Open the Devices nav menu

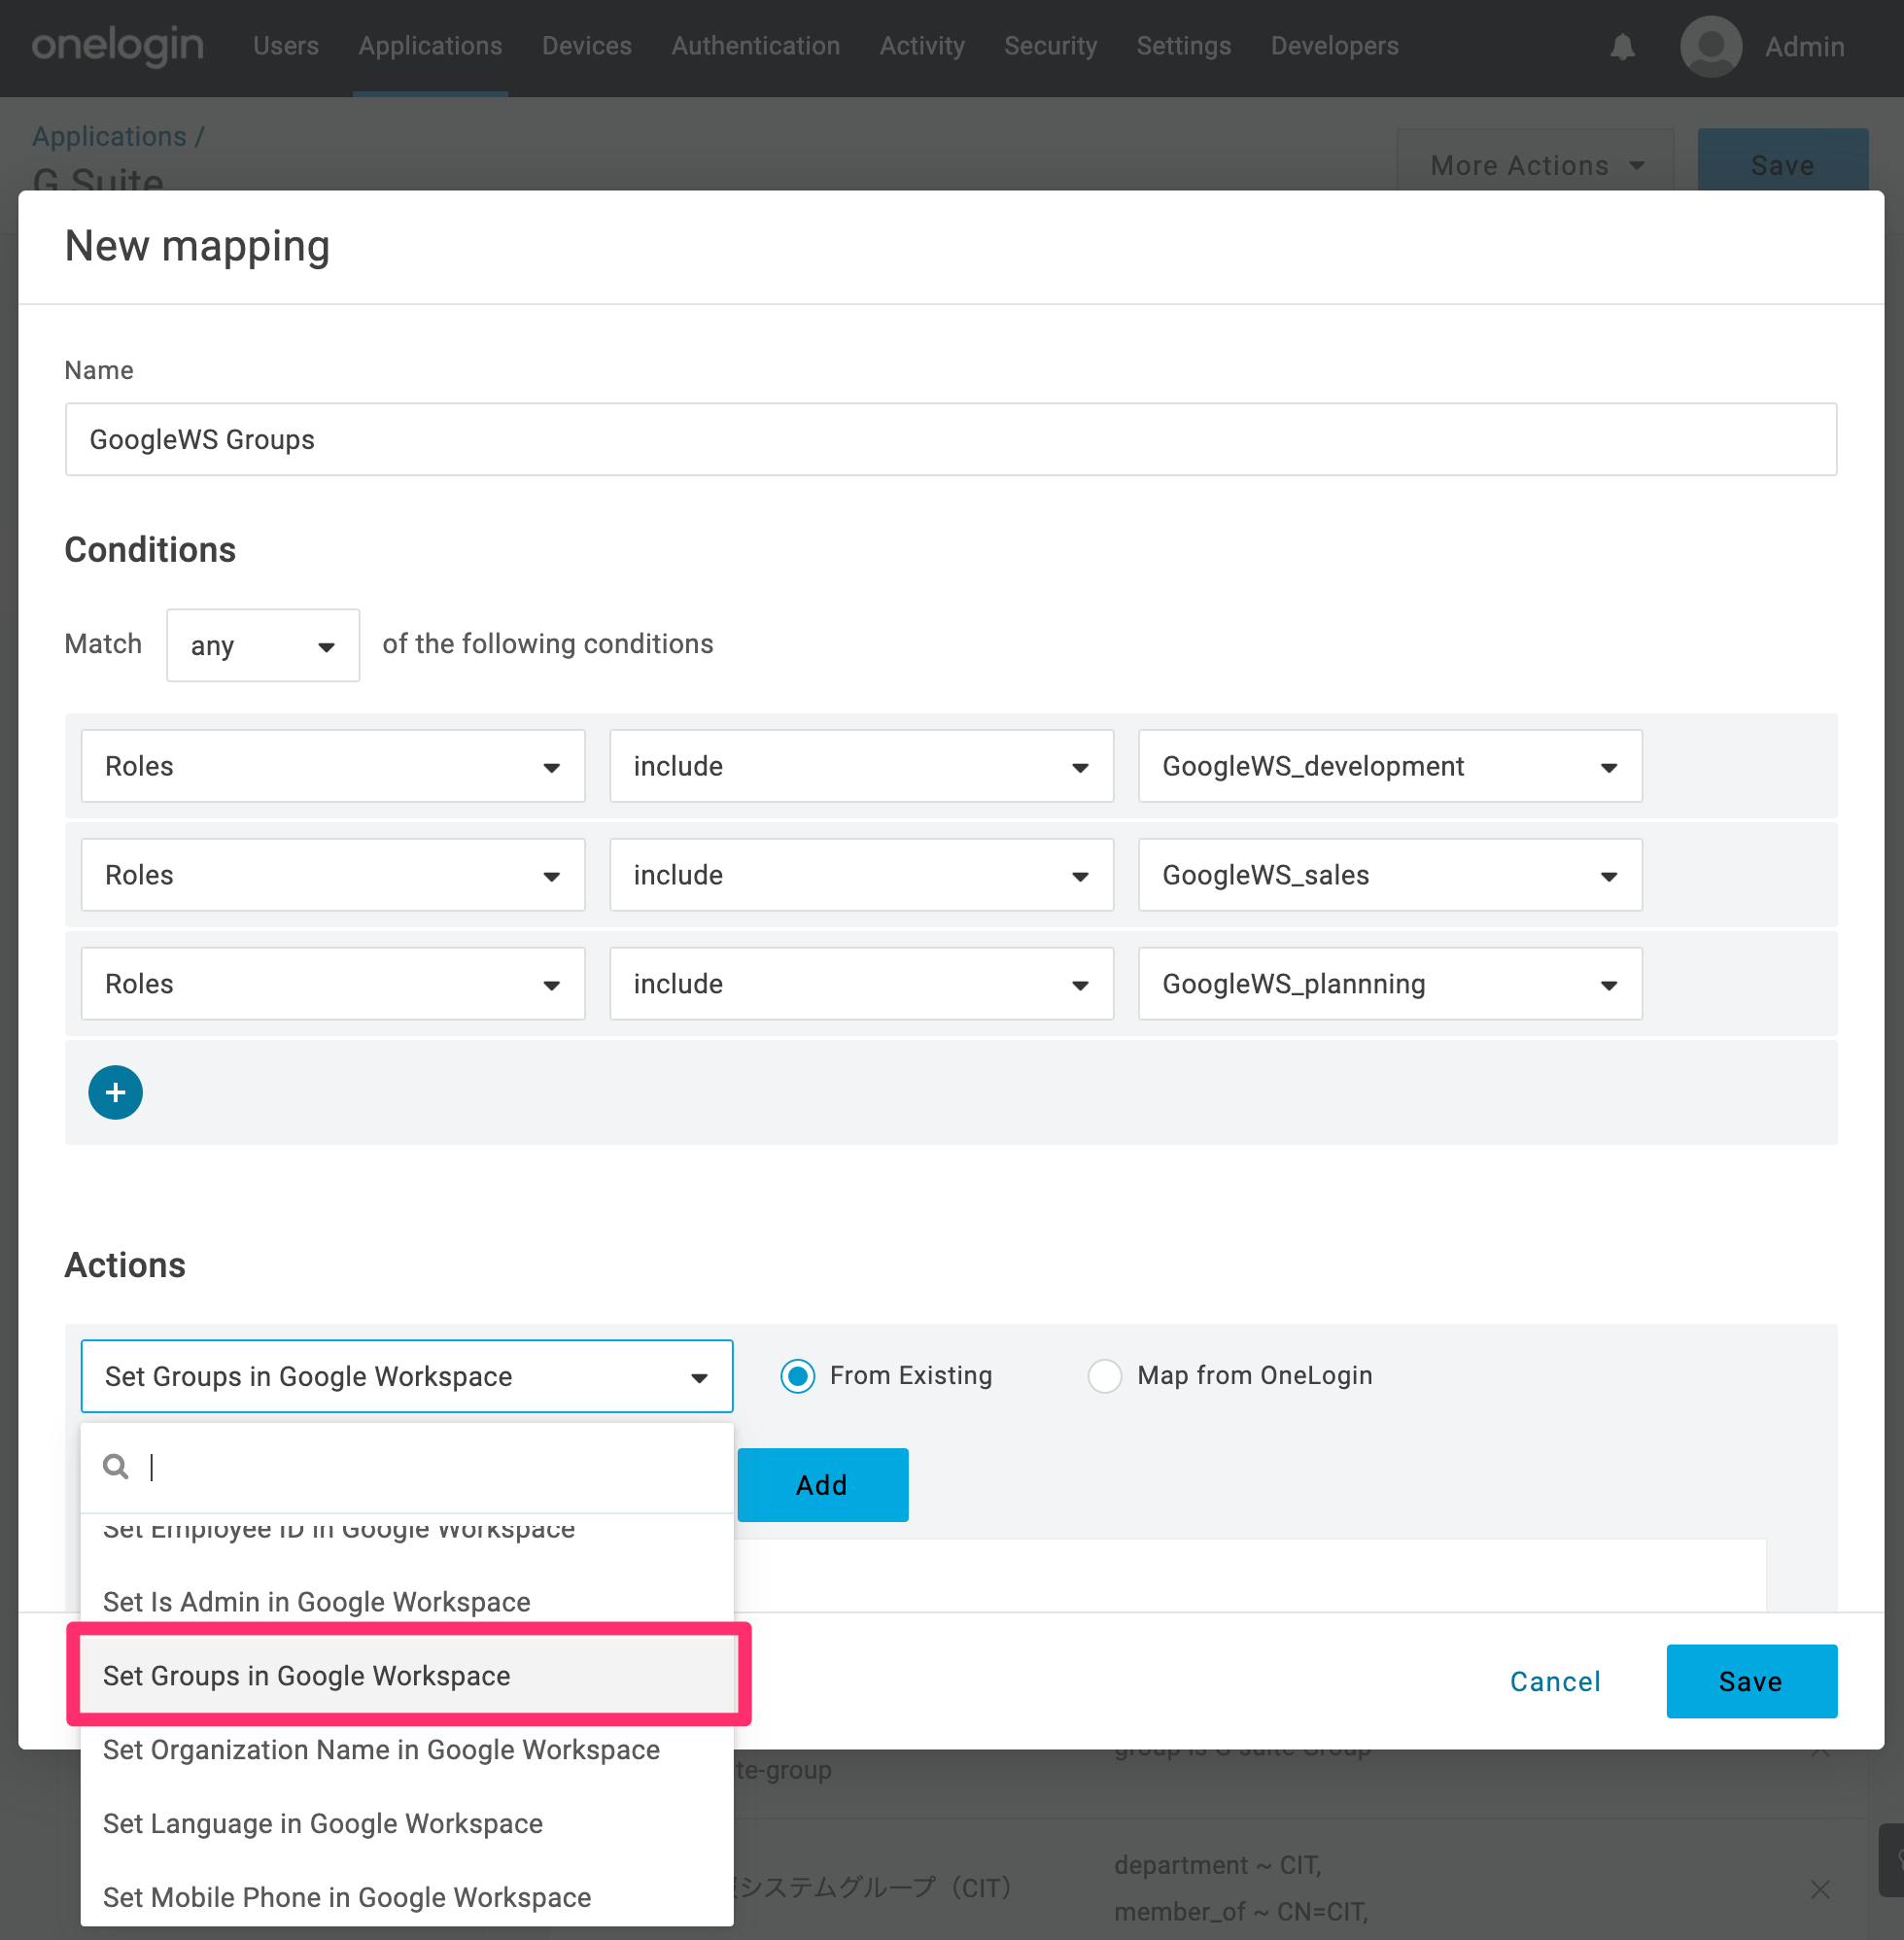click(x=587, y=46)
